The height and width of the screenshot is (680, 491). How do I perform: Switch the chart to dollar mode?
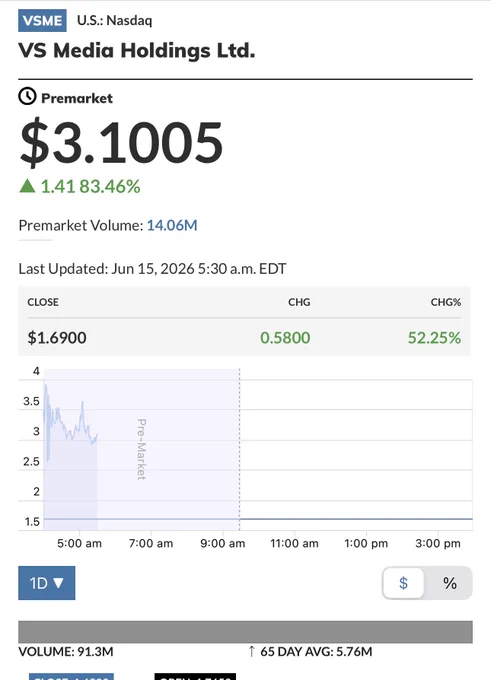[403, 583]
